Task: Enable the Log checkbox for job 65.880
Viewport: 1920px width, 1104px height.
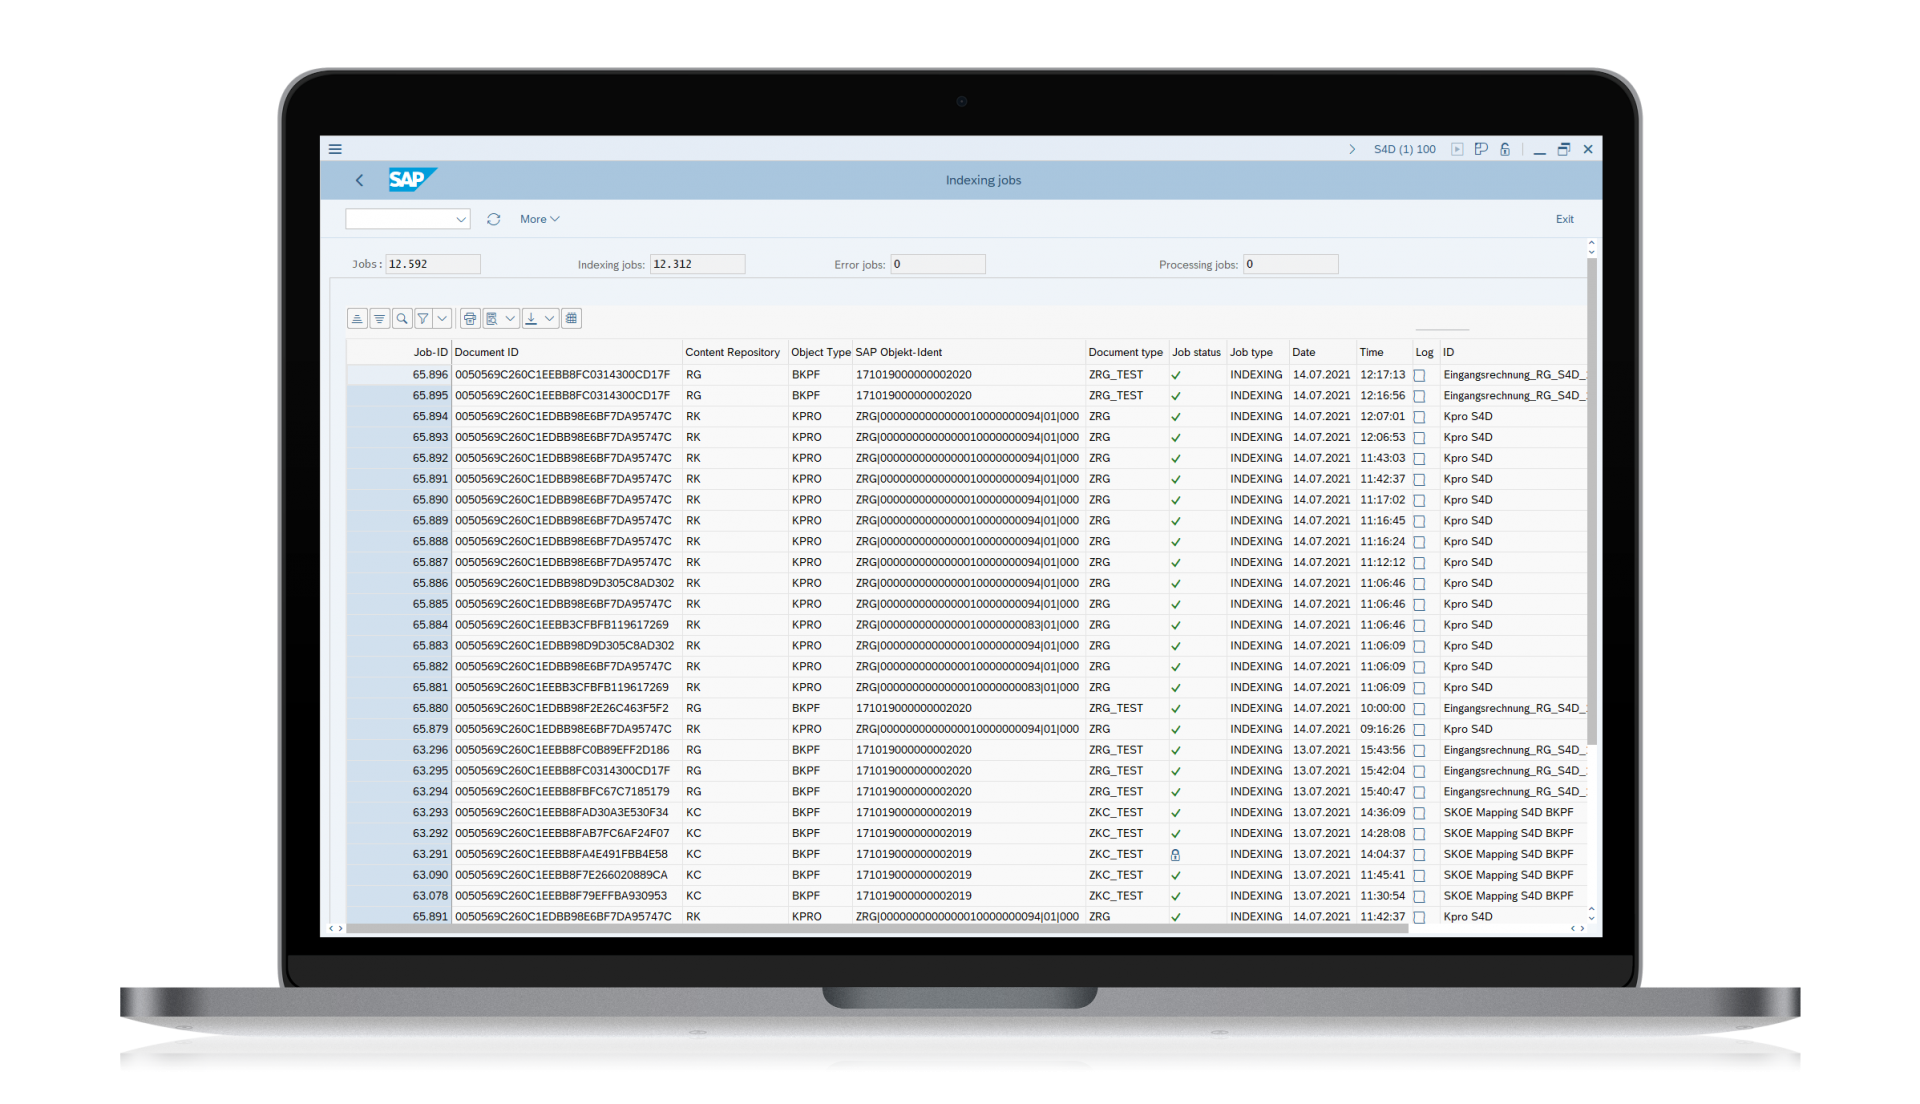Action: coord(1420,708)
